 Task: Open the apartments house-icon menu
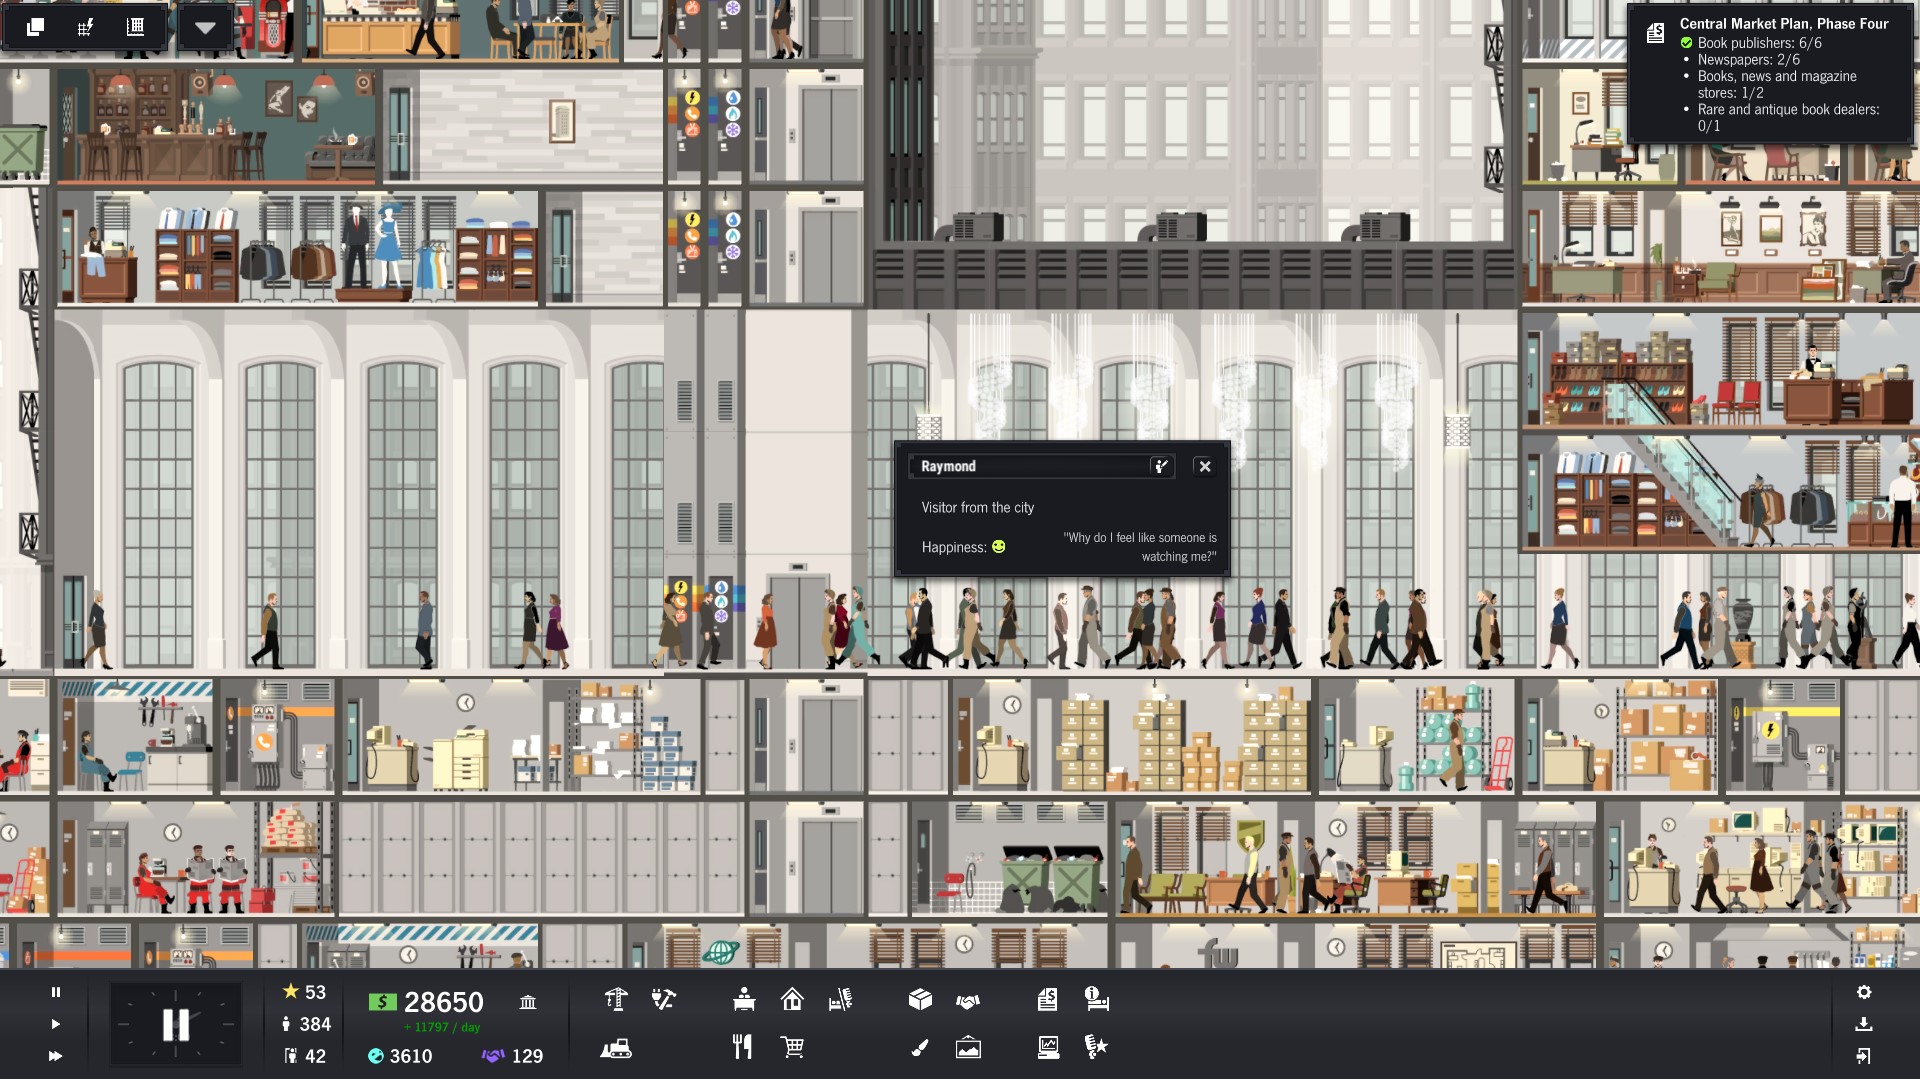793,1000
